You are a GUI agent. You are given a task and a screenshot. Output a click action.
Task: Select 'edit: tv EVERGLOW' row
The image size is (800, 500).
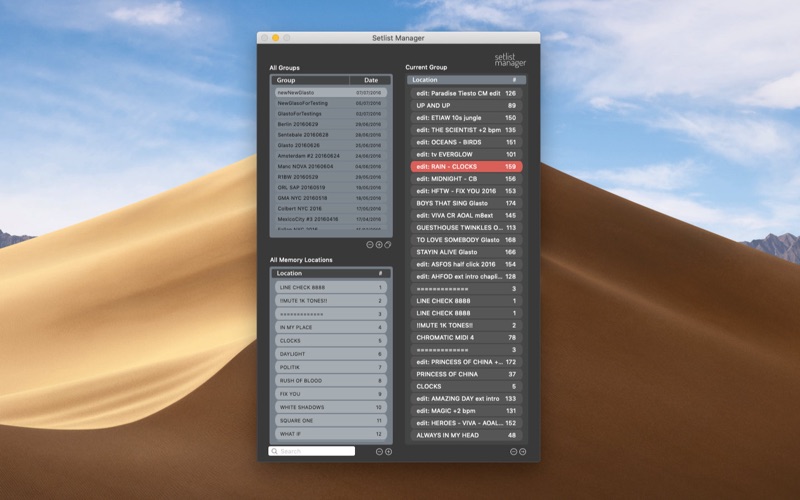tap(466, 155)
